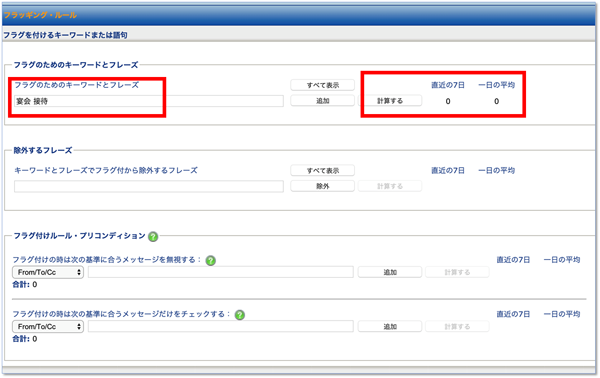The image size is (600, 378).
Task: Click フラグを付けるキーワードまたは語句 subheading
Action: click(65, 35)
